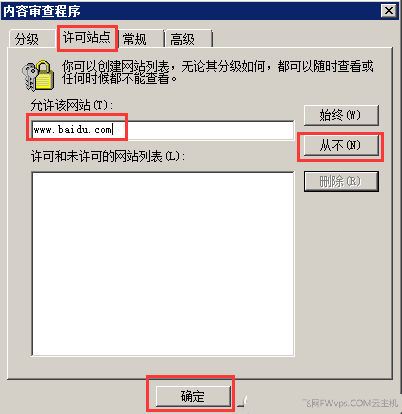Click the description text about creating website lists
Image resolution: width=402 pixels, height=414 pixels.
pos(217,72)
